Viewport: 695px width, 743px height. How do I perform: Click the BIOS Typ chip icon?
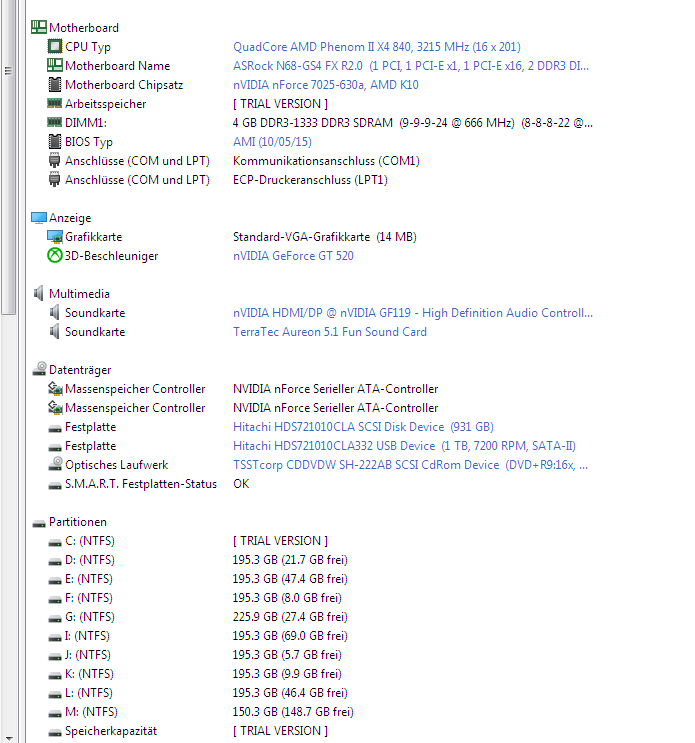(x=55, y=141)
